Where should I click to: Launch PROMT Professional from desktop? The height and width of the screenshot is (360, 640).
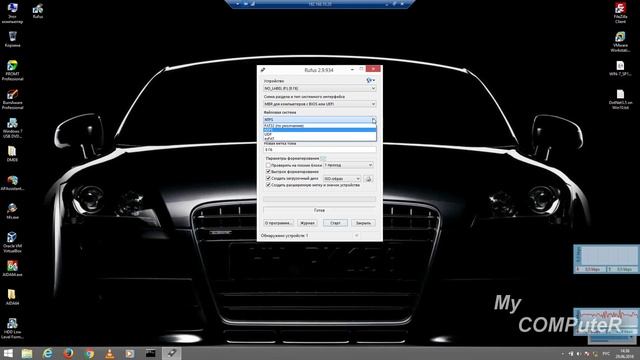(x=12, y=70)
